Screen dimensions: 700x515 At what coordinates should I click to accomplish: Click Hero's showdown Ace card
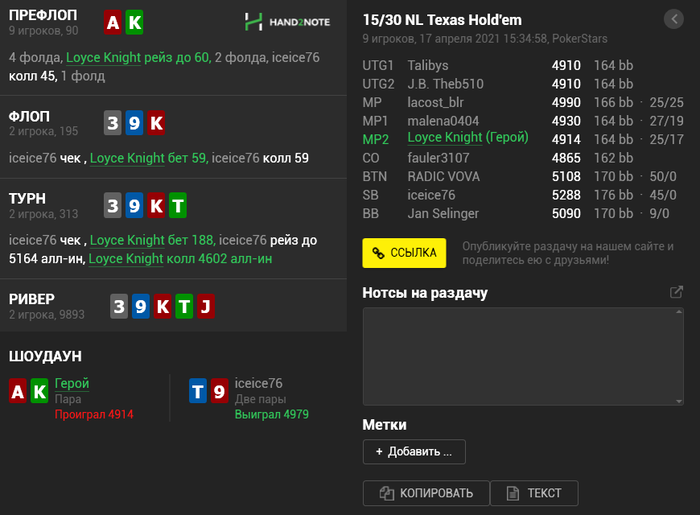pyautogui.click(x=18, y=391)
